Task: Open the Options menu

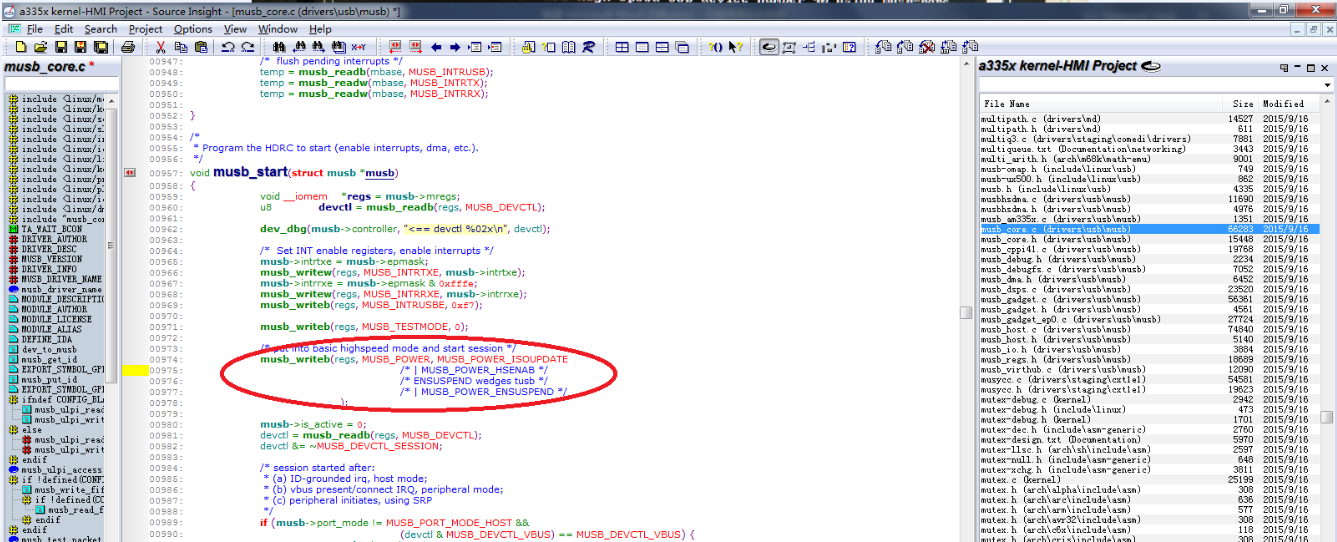Action: pos(193,29)
